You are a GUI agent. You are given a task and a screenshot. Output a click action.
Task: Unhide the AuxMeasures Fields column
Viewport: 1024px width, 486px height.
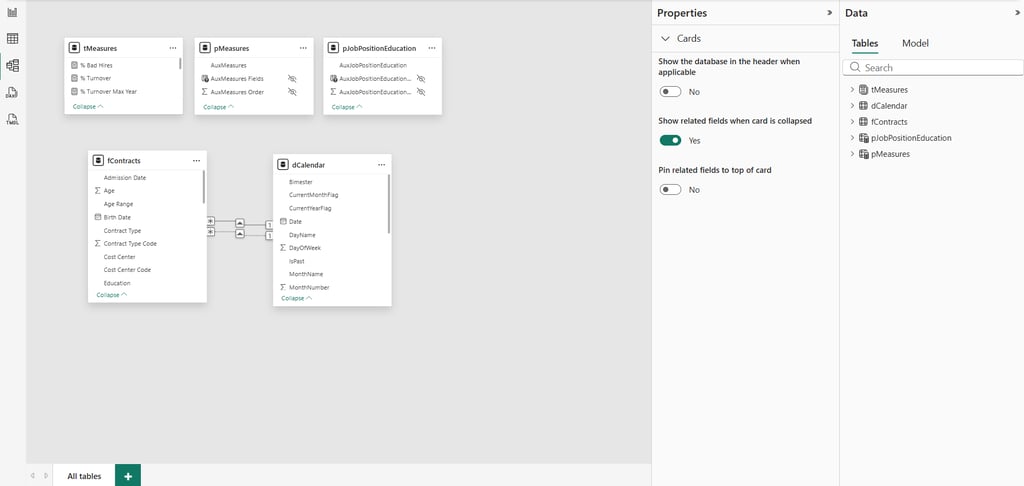292,78
